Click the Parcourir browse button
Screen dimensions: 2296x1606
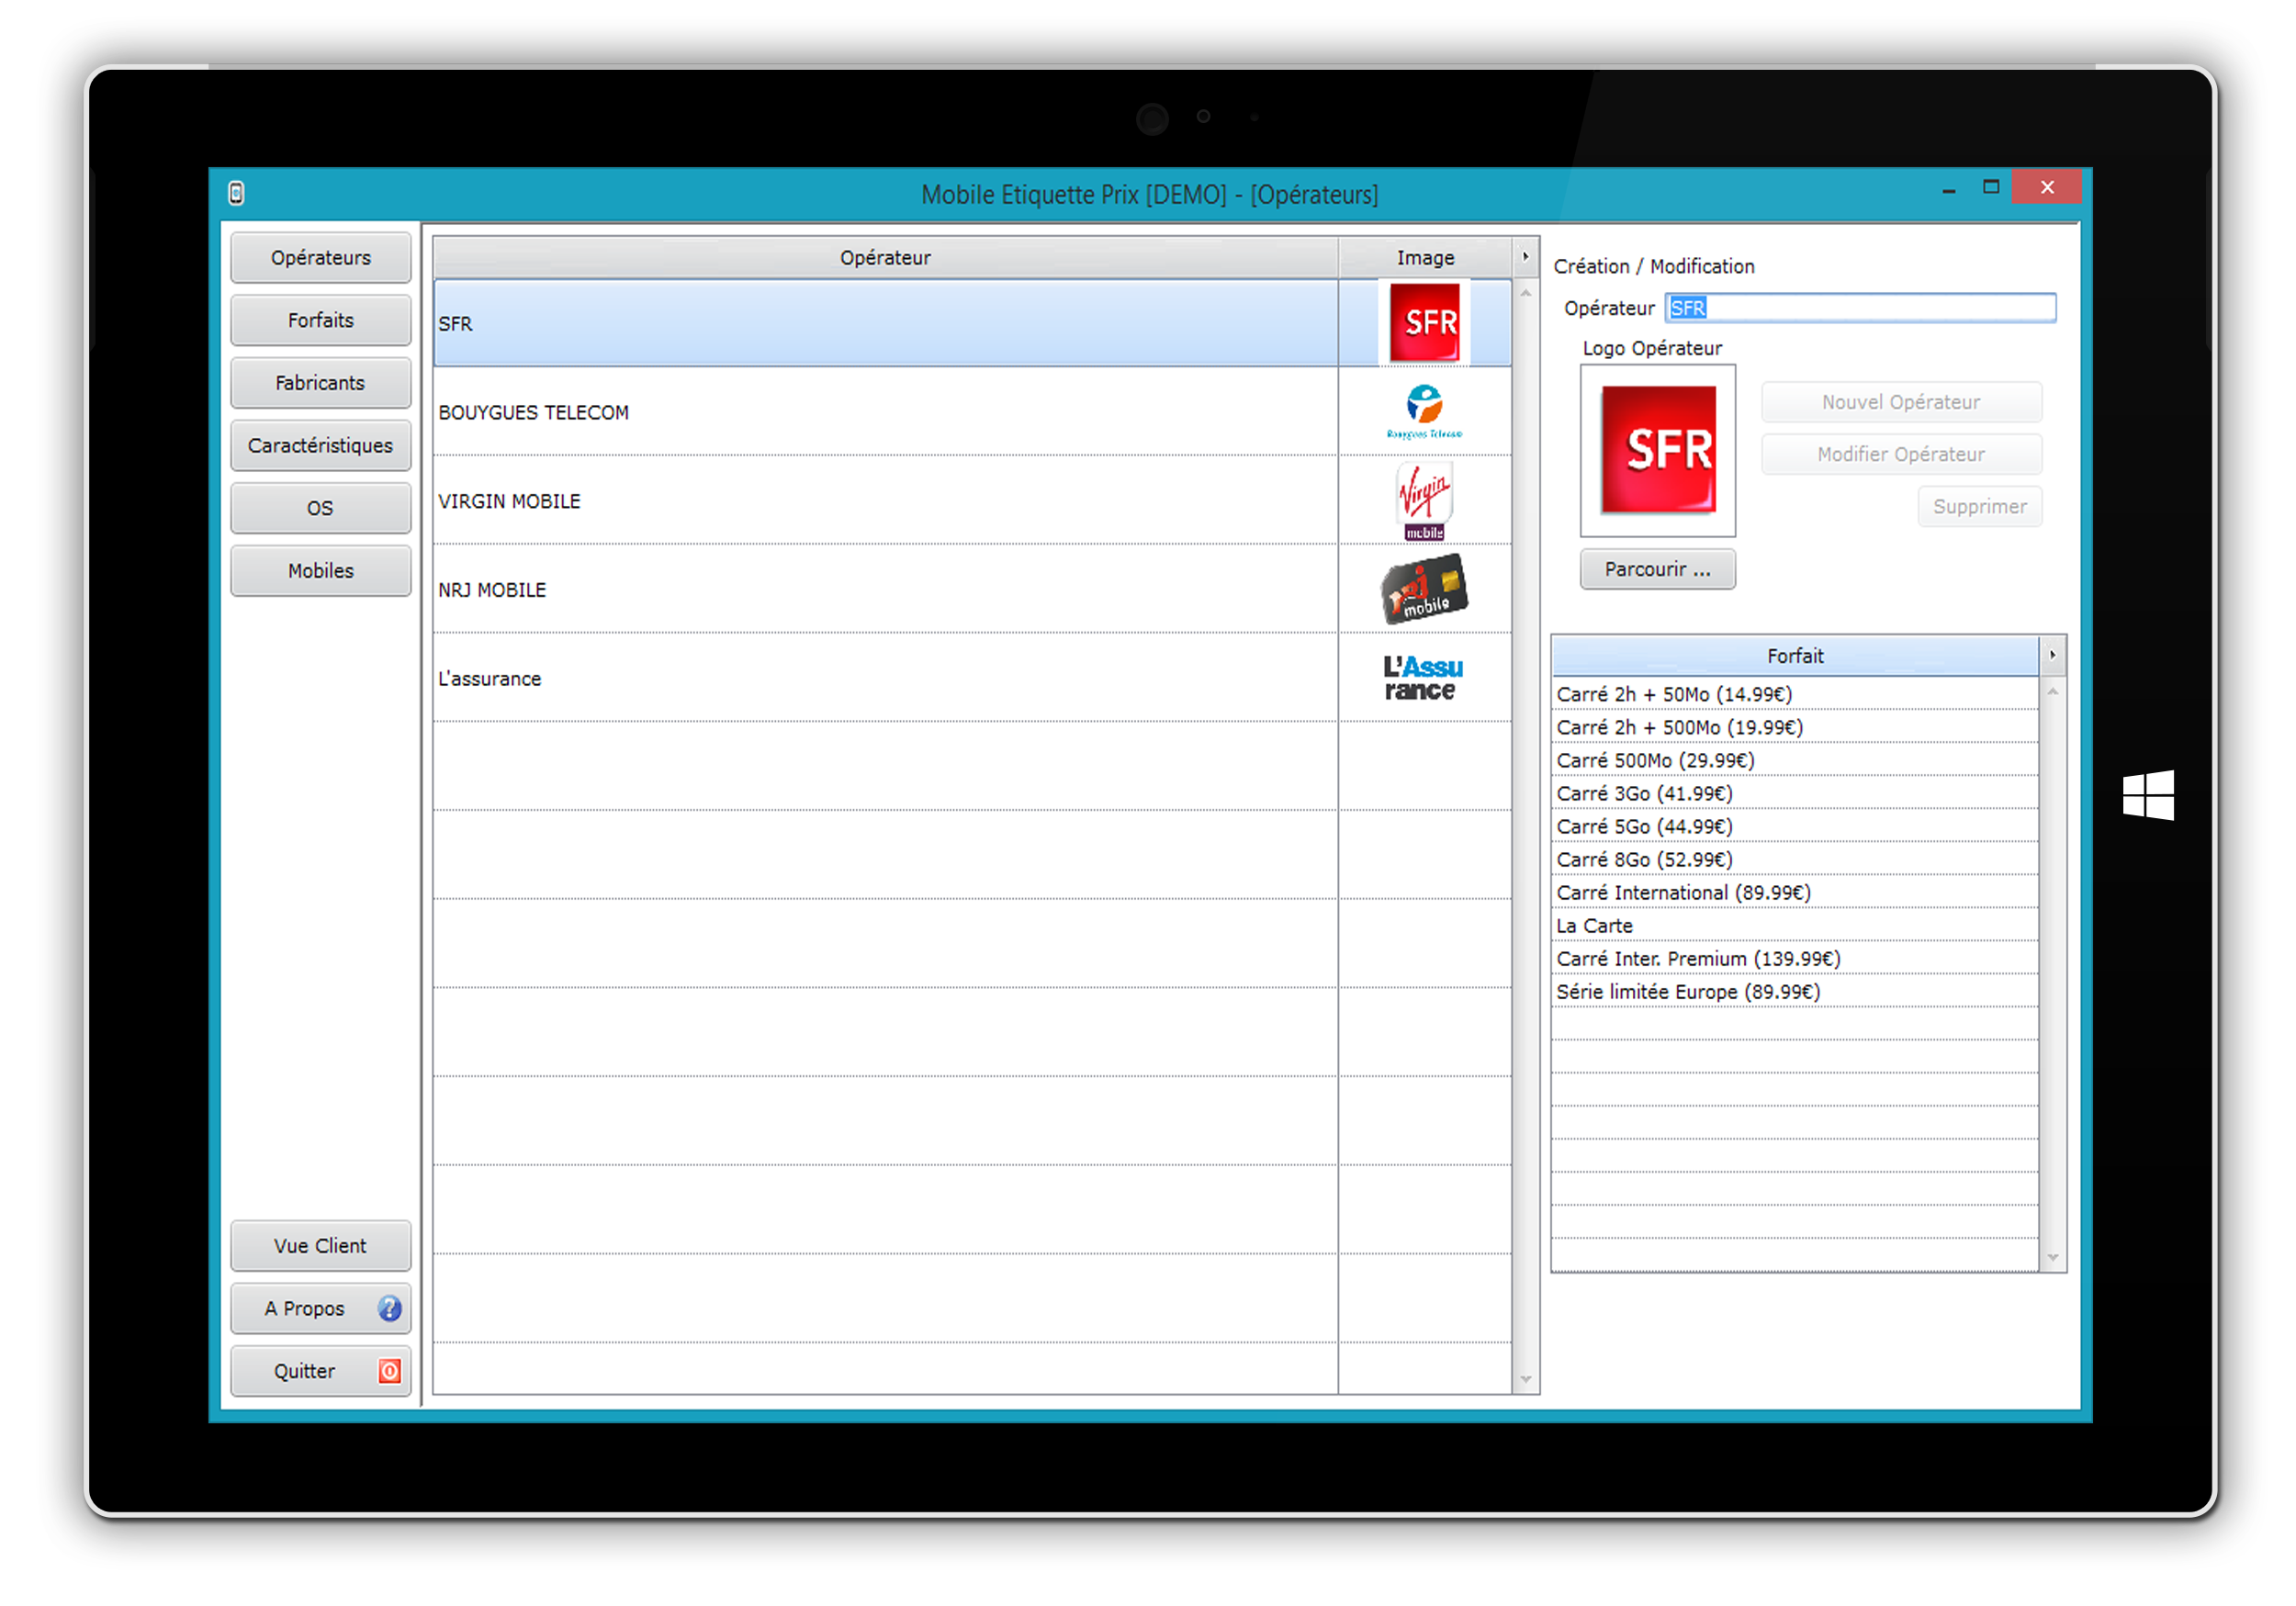coord(1657,569)
